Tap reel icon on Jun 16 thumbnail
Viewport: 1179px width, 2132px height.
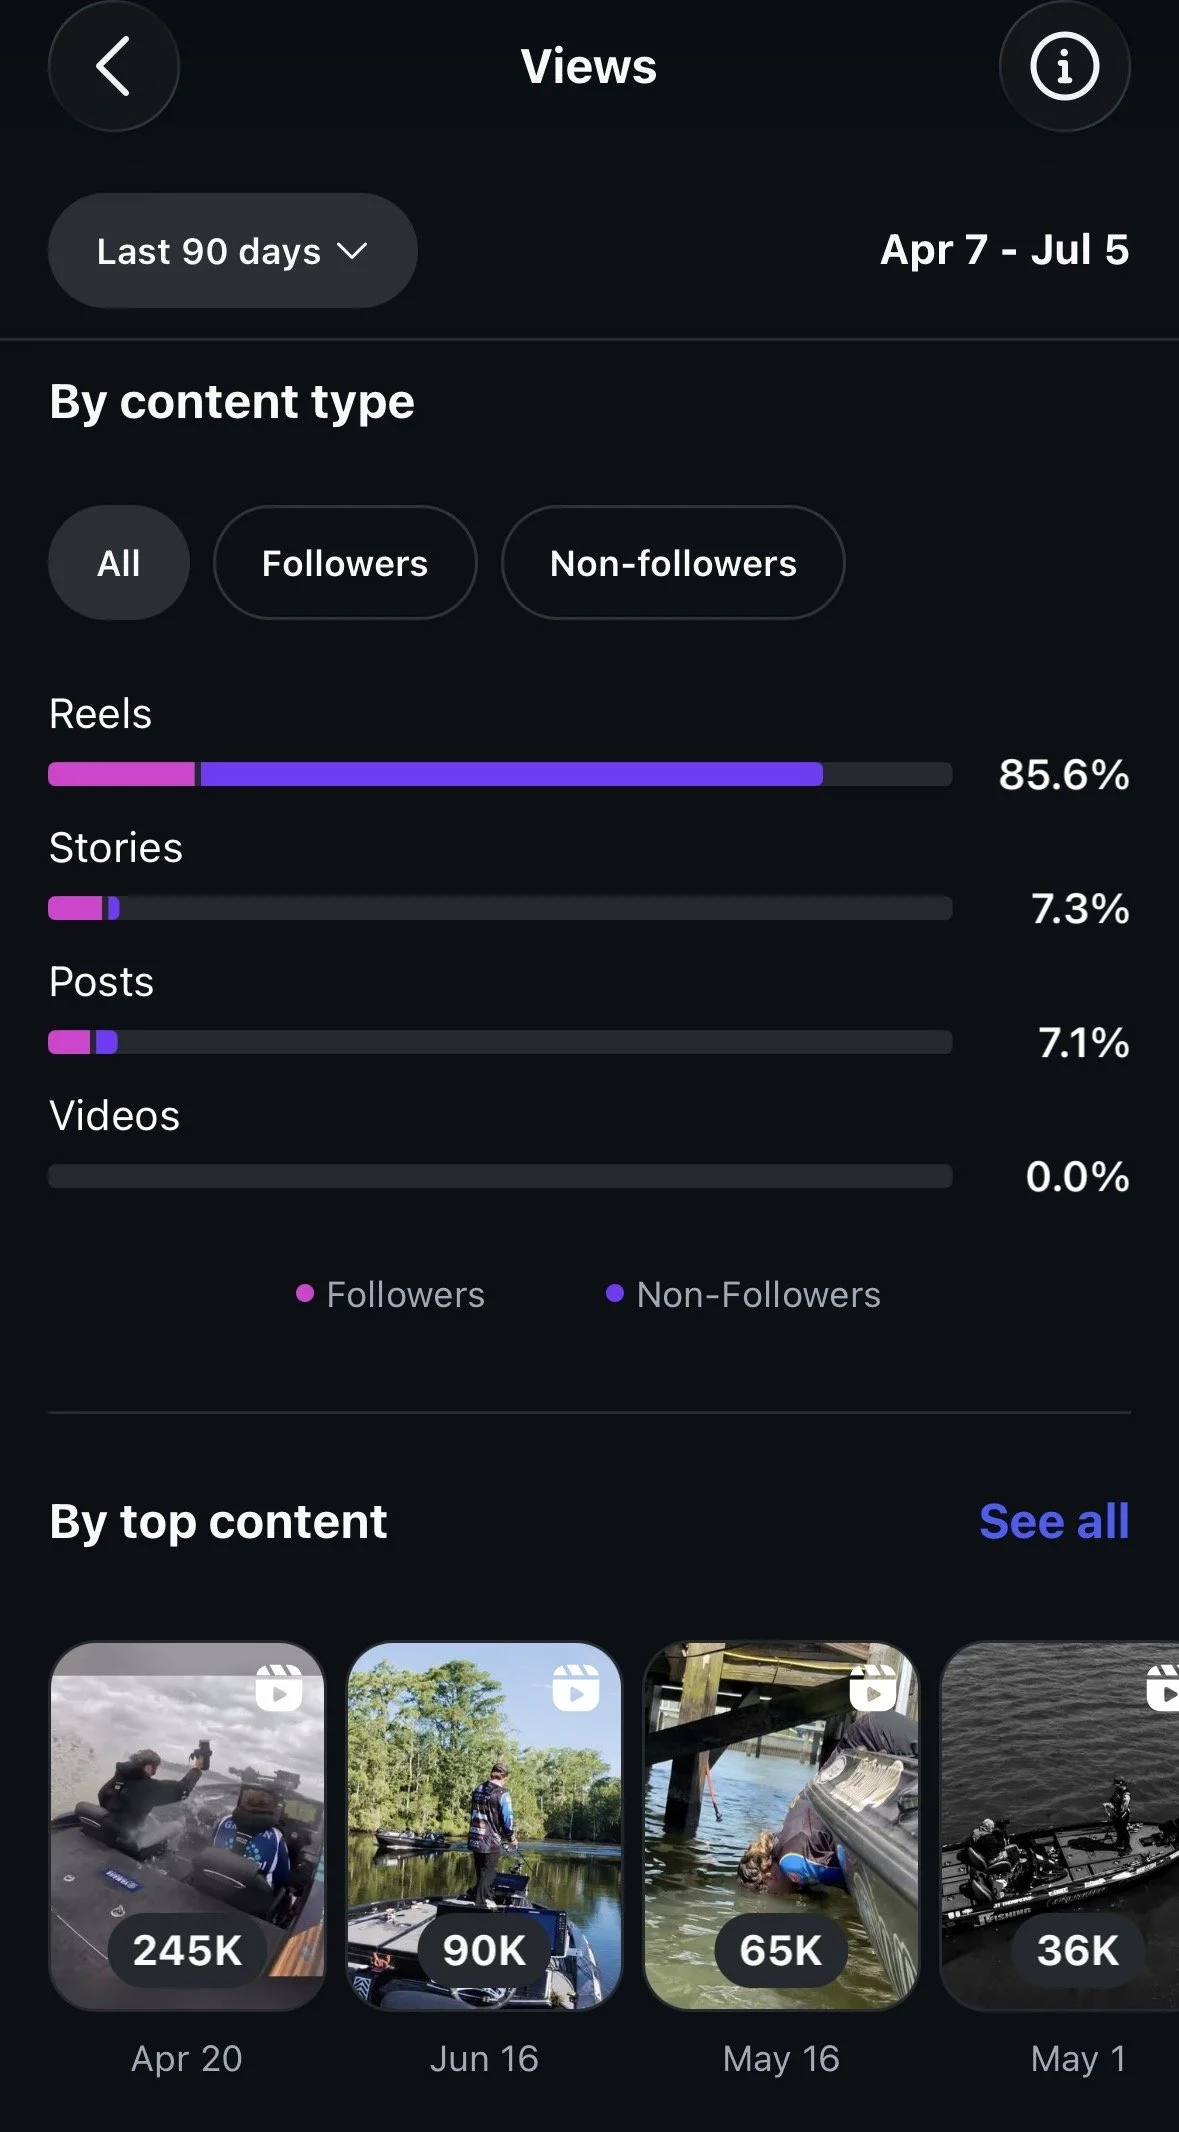pyautogui.click(x=576, y=1688)
